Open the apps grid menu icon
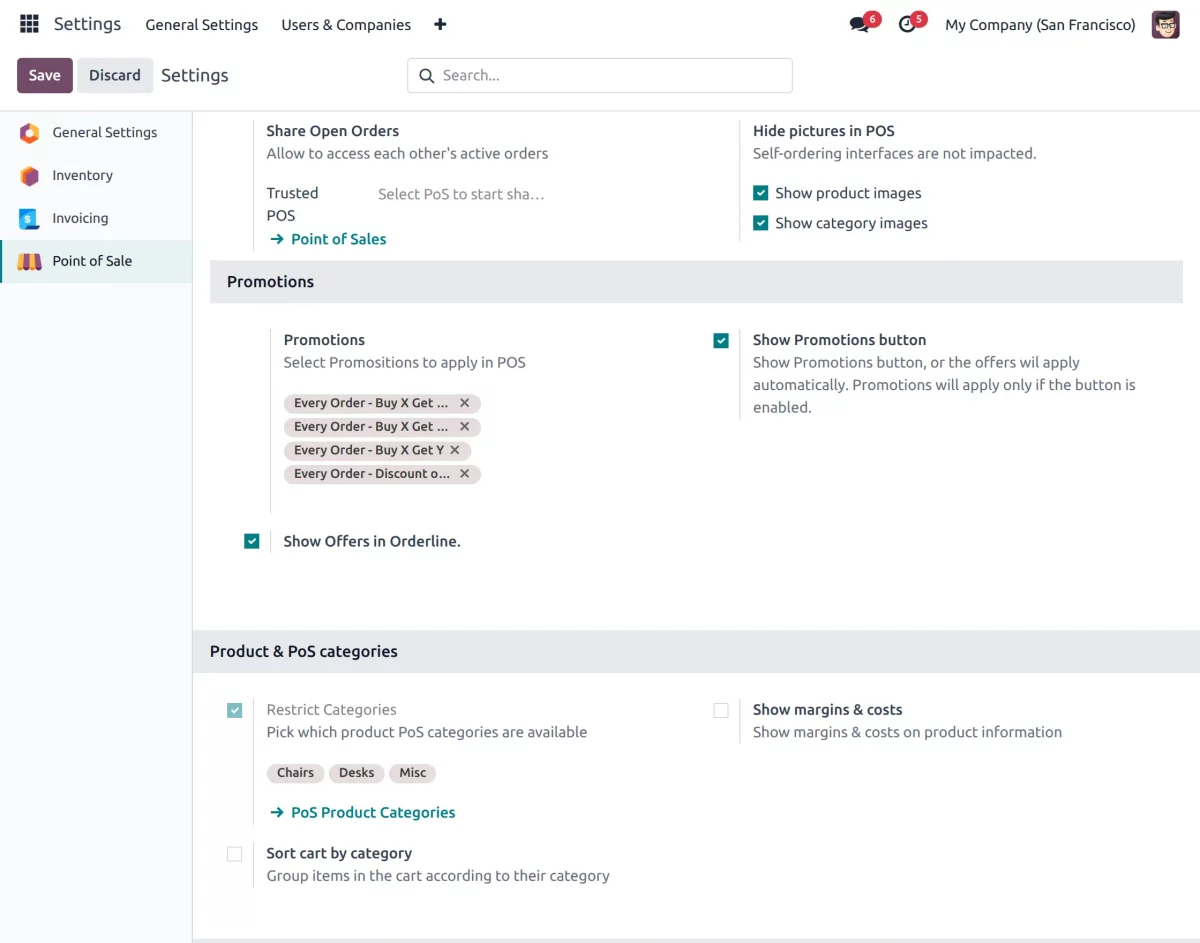Image resolution: width=1200 pixels, height=943 pixels. click(x=29, y=24)
